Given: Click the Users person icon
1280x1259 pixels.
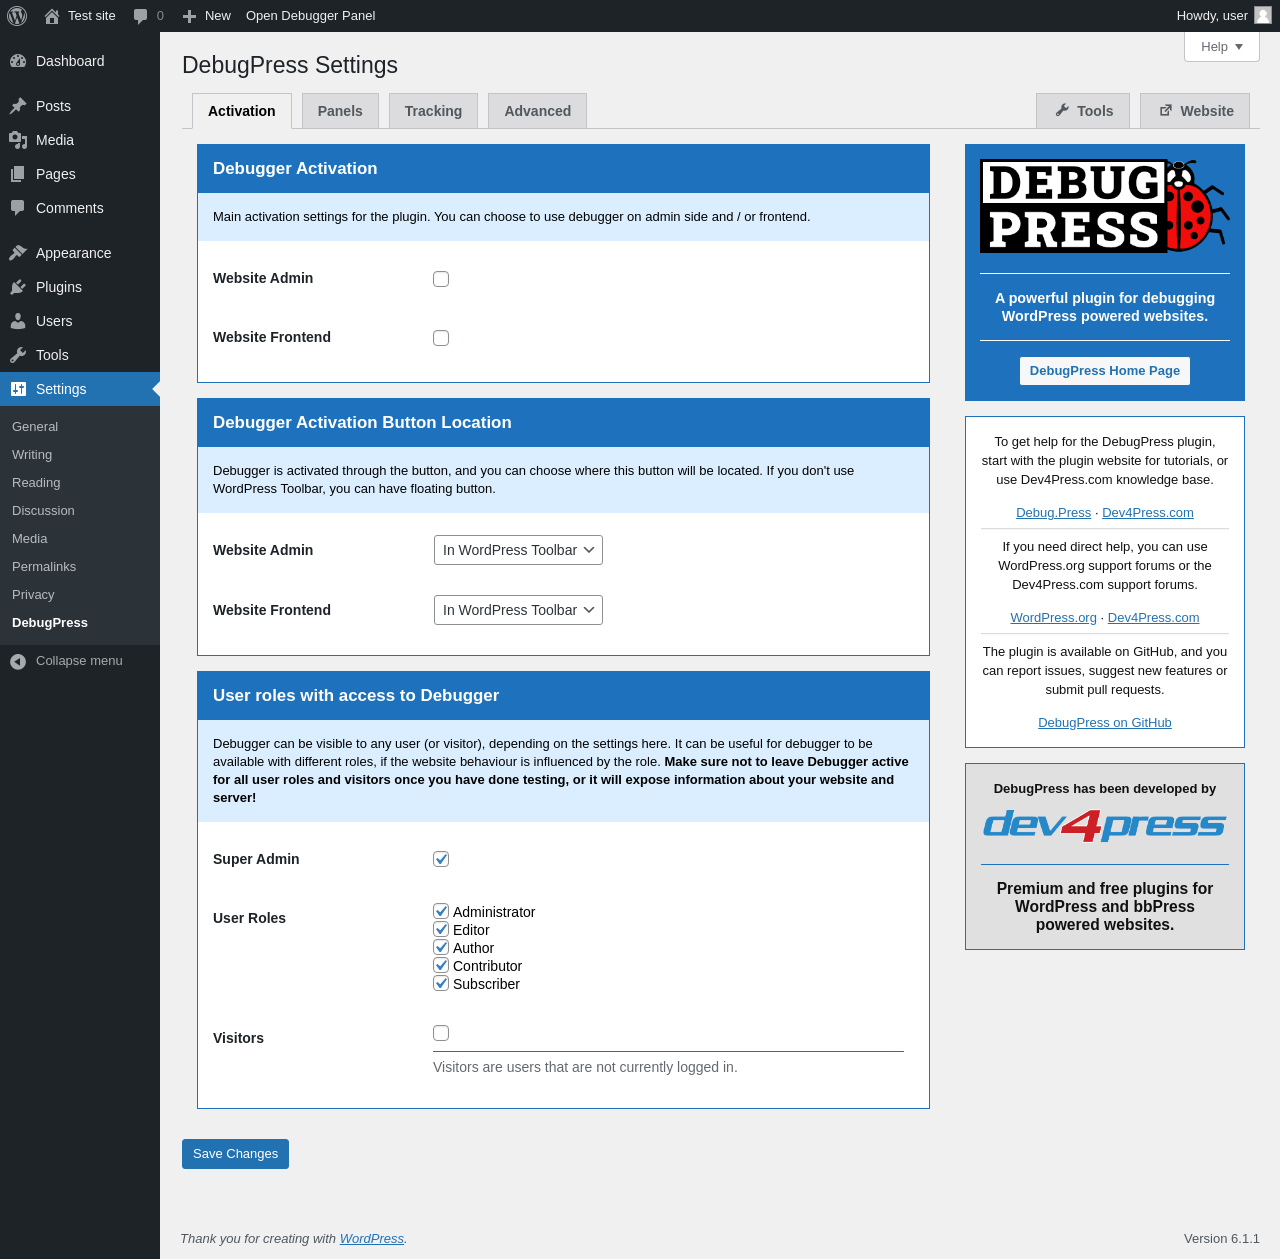Looking at the screenshot, I should click(18, 321).
